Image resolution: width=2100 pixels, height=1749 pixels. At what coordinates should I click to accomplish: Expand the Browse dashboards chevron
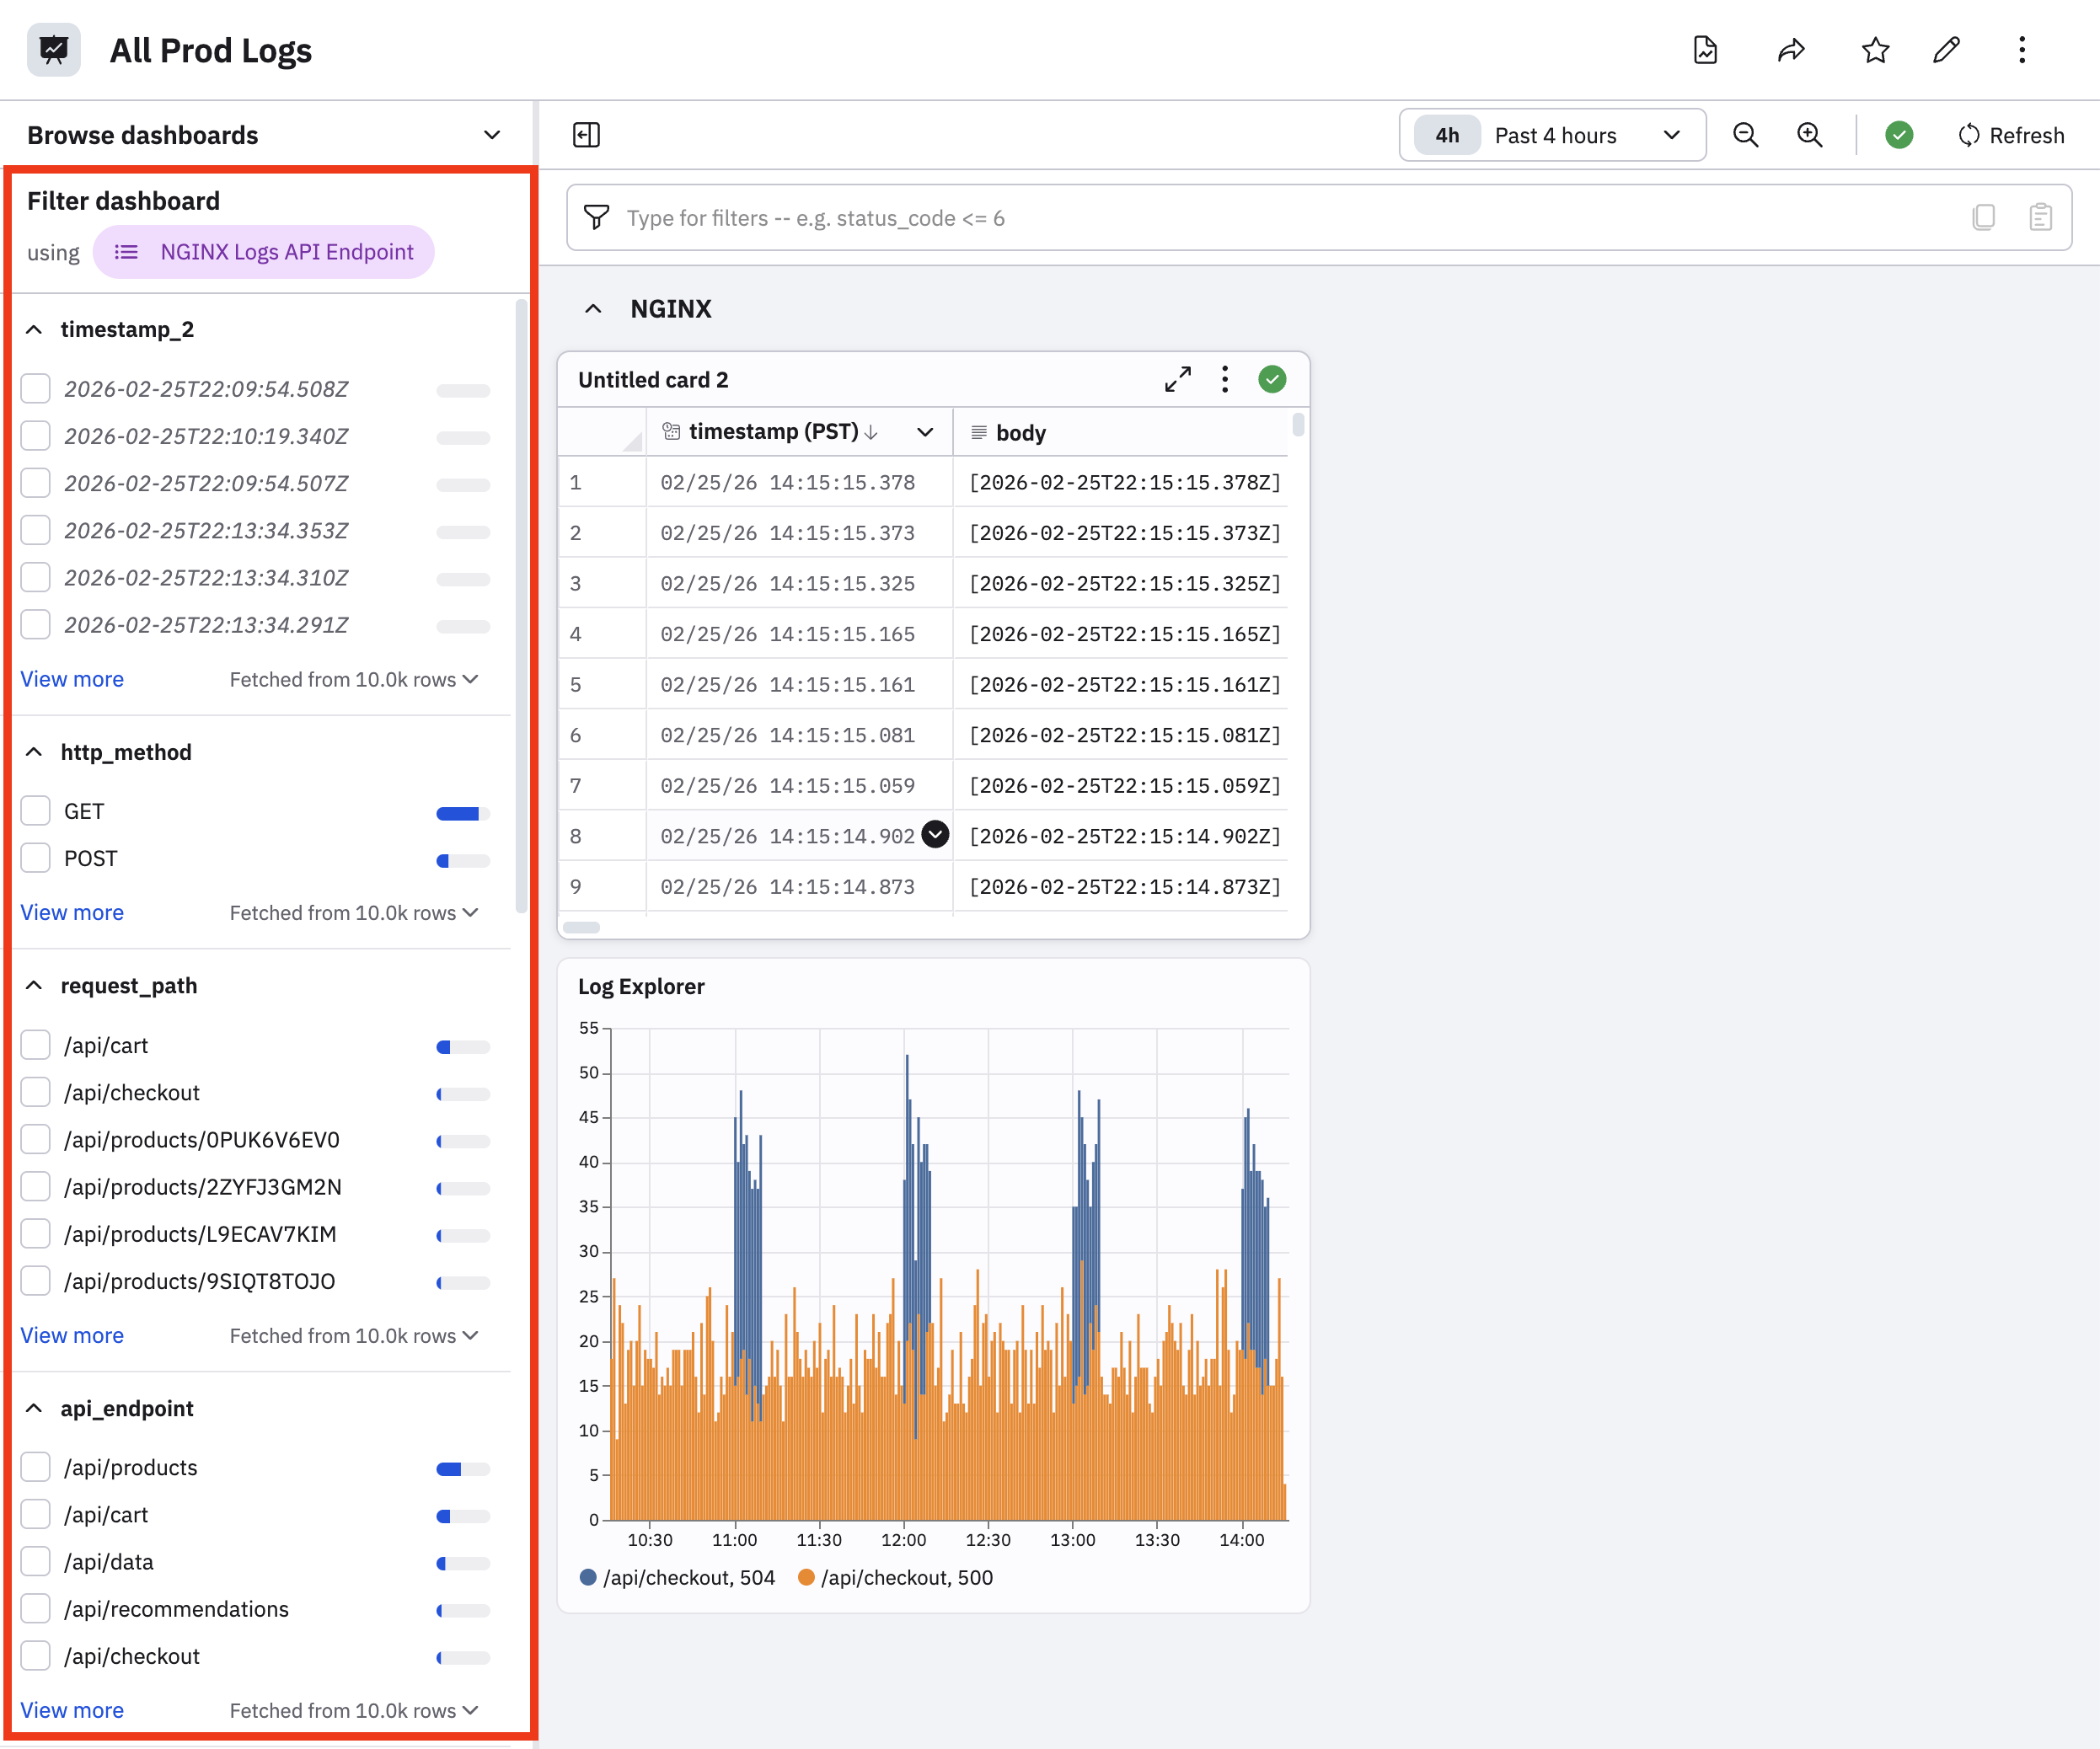pos(491,135)
